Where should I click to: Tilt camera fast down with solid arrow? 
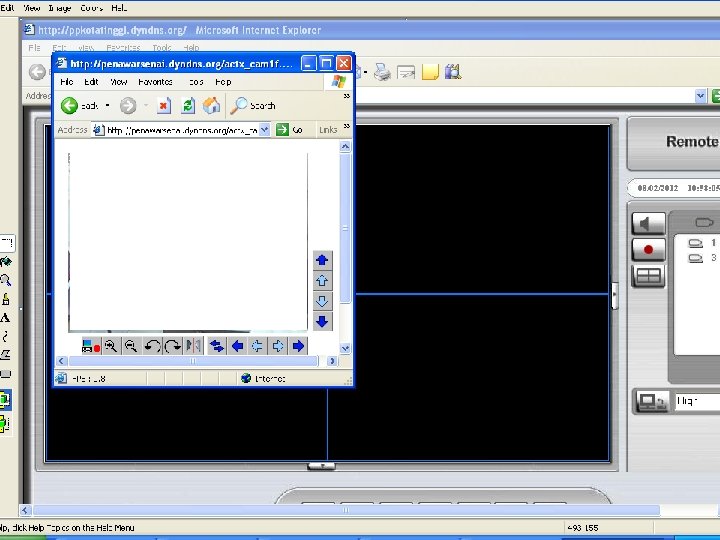322,321
